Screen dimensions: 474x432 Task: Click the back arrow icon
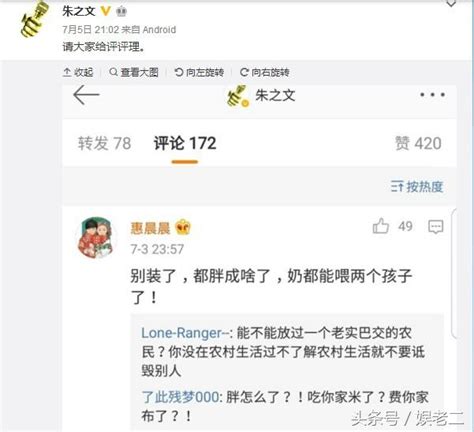coord(86,95)
